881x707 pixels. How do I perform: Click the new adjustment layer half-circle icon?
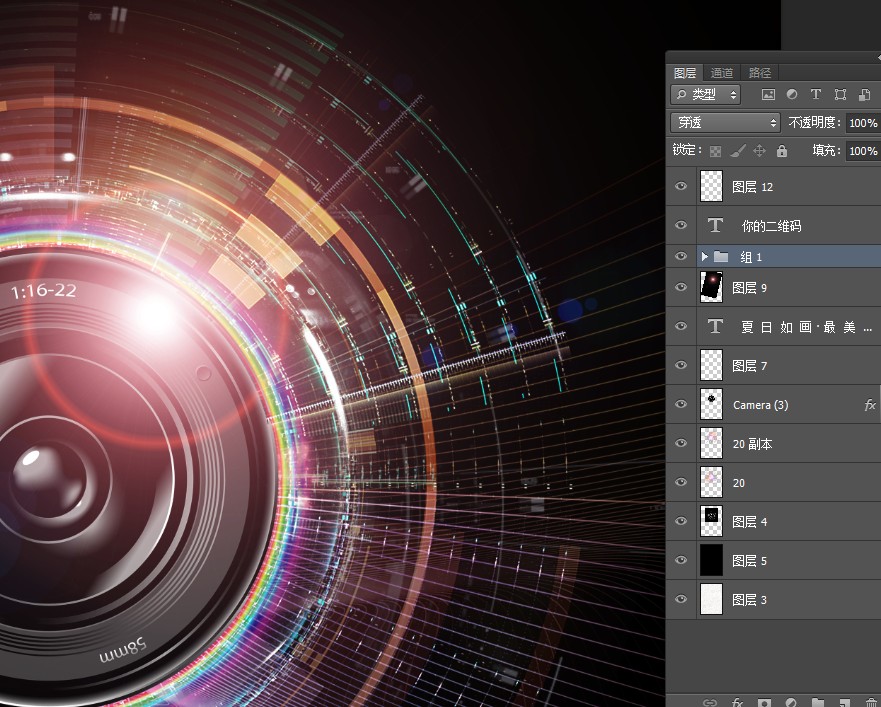[791, 702]
